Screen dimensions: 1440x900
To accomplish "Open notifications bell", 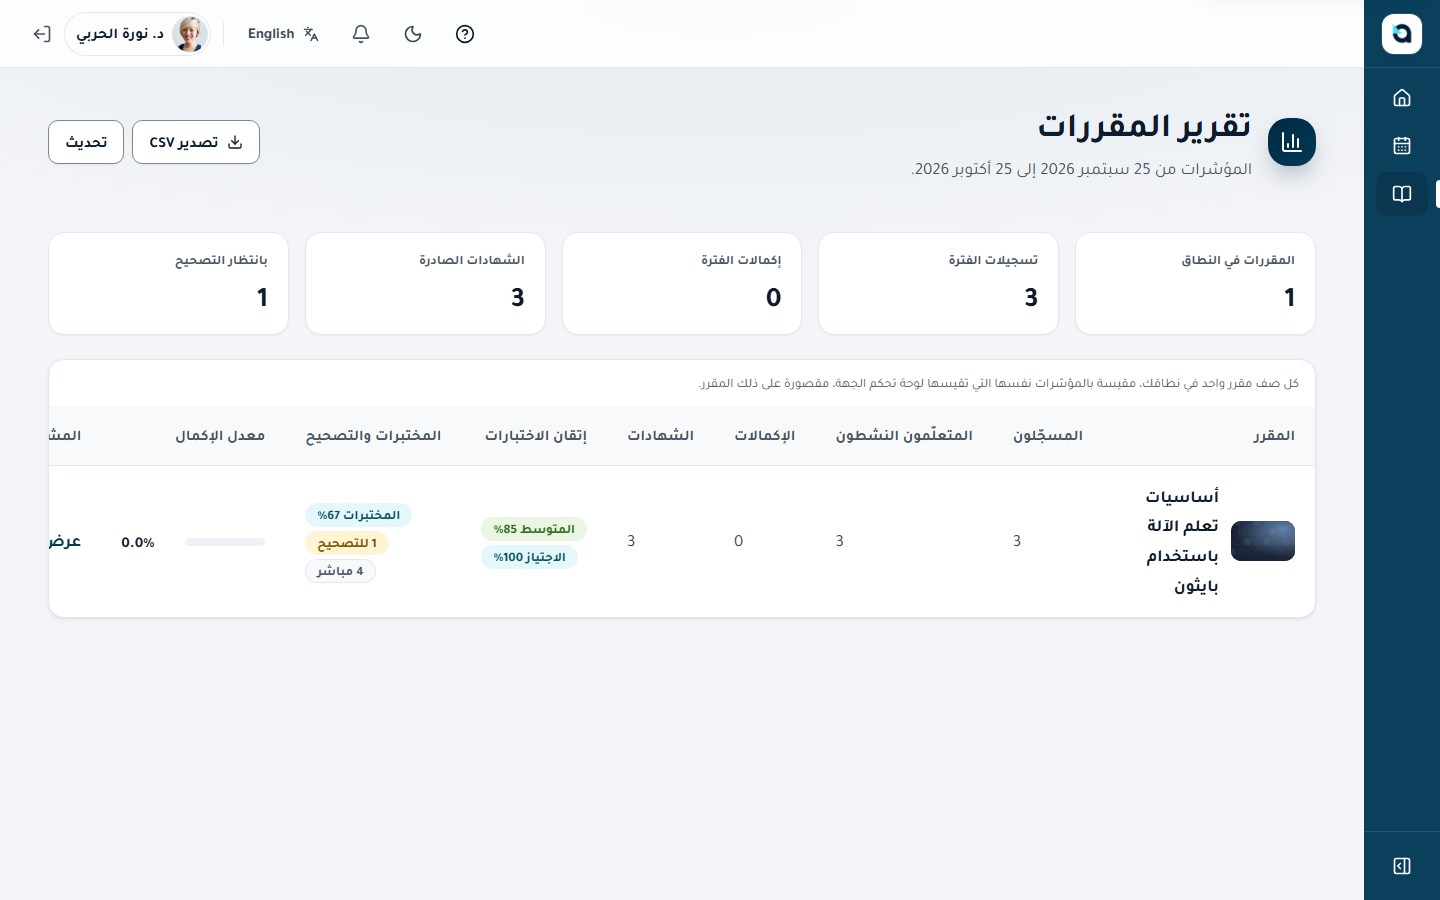I will pos(361,34).
